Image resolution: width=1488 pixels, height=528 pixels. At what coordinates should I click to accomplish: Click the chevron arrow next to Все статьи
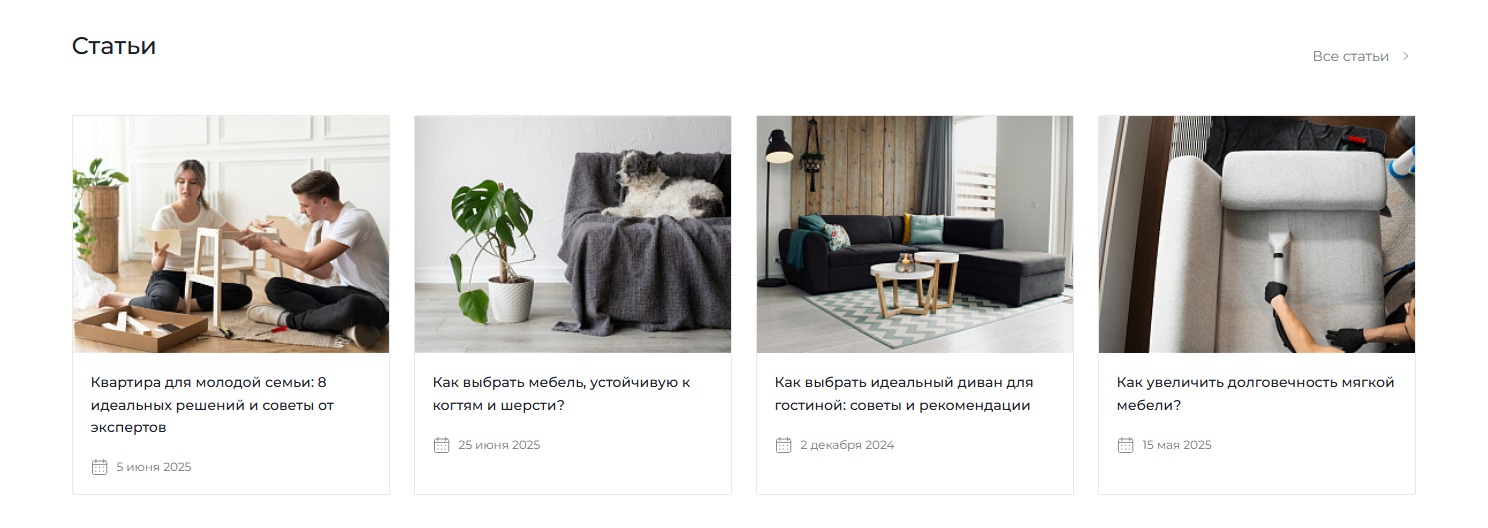coord(1405,56)
